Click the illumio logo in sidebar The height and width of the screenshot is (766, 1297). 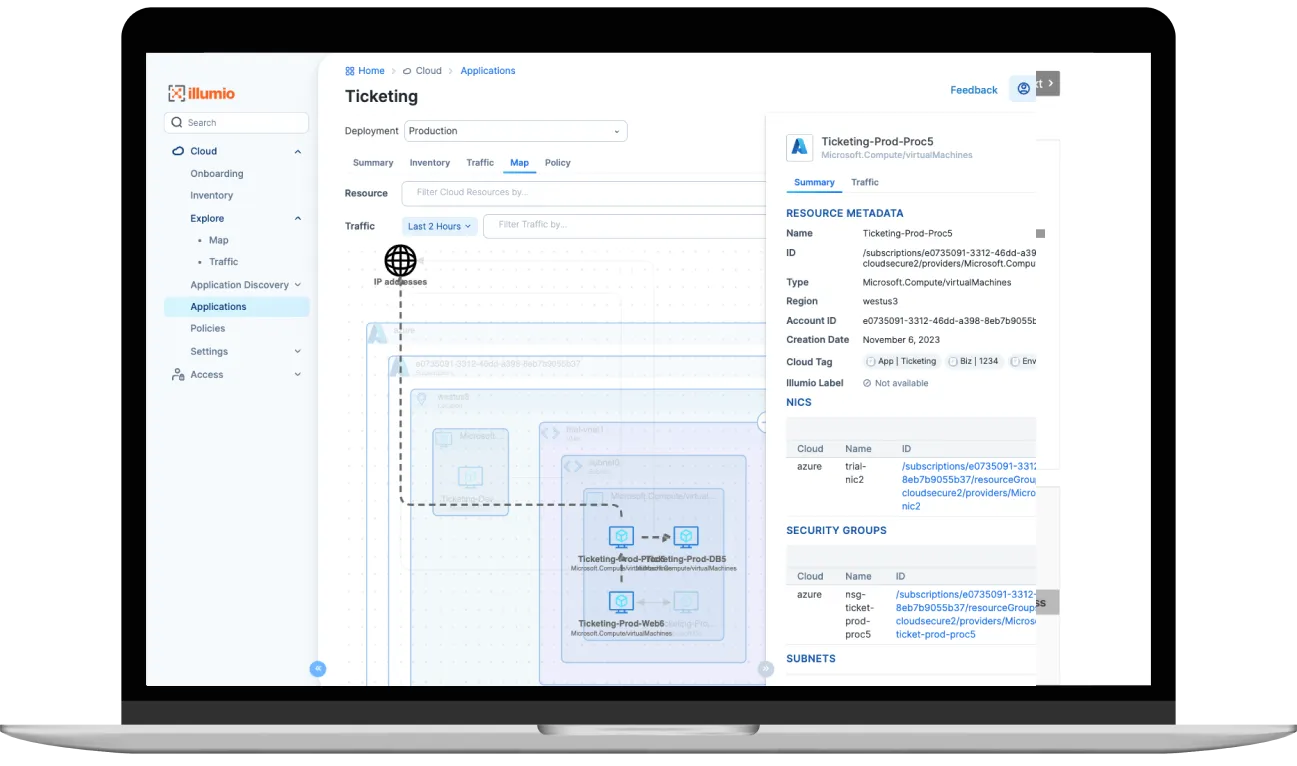(201, 93)
